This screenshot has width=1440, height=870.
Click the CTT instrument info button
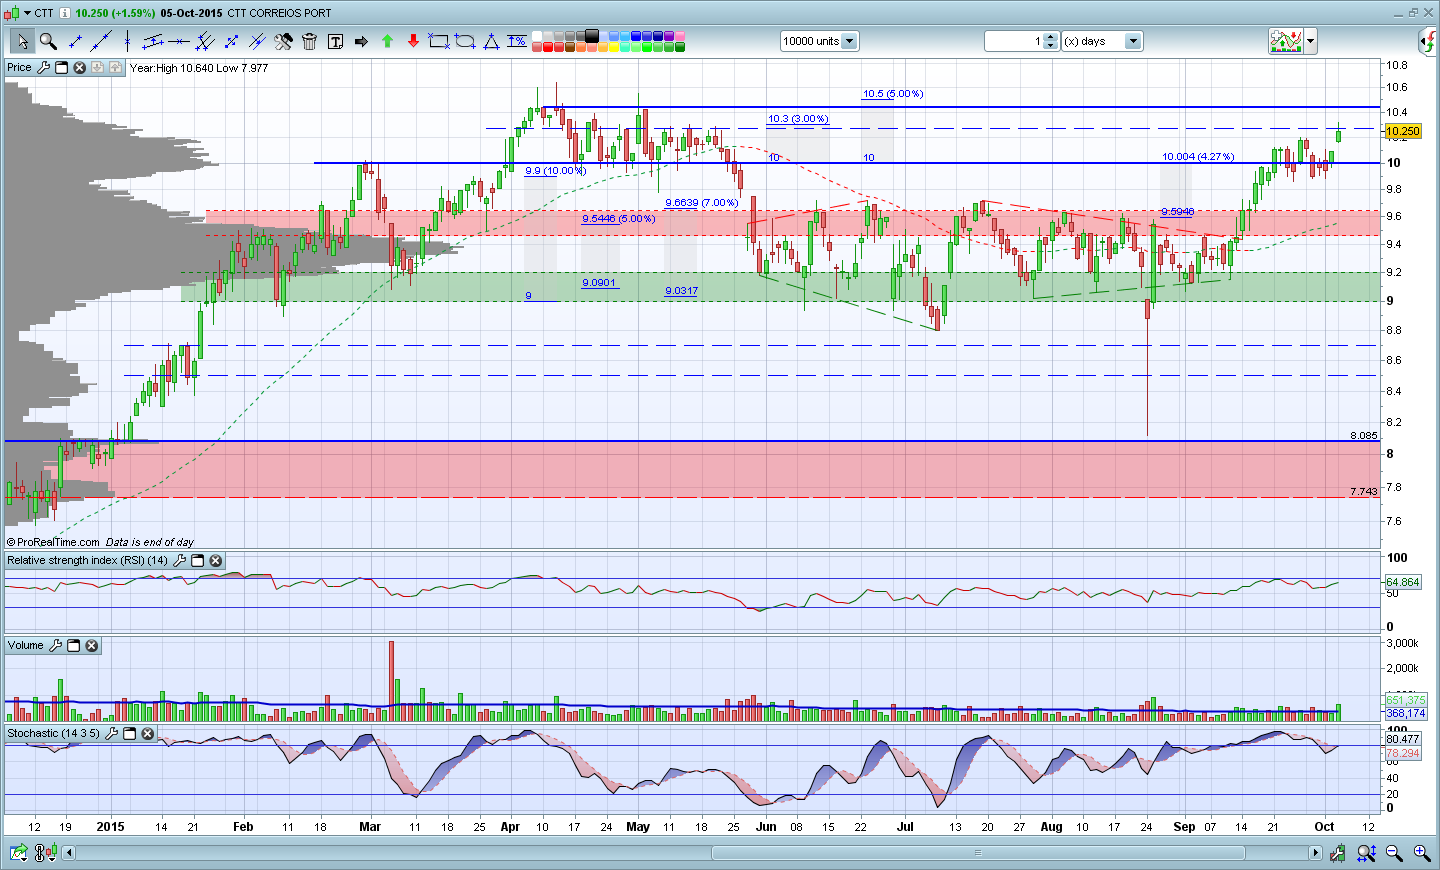(x=64, y=13)
